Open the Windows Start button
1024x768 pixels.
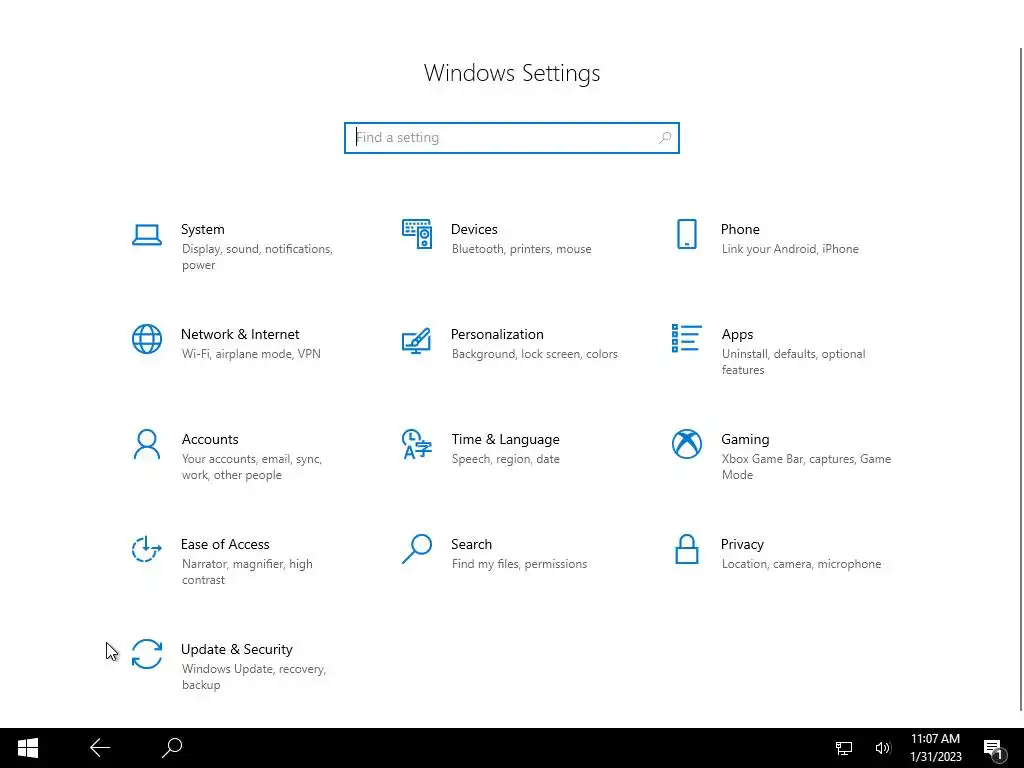tap(27, 748)
